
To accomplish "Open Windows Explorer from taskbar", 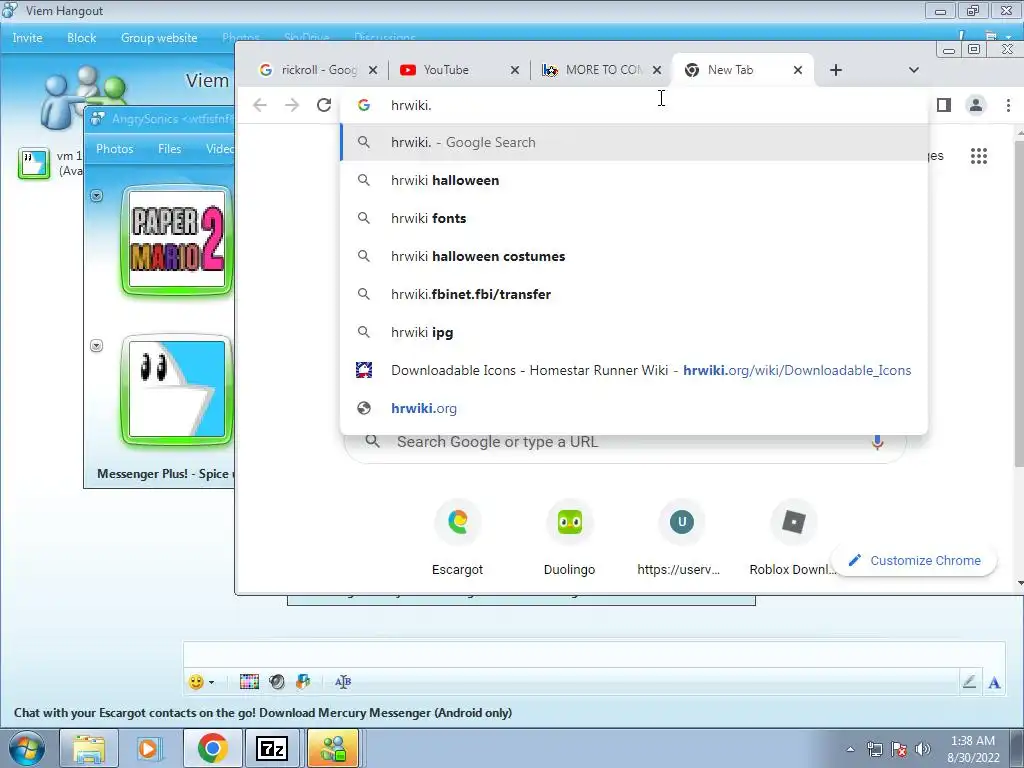I will [x=89, y=748].
